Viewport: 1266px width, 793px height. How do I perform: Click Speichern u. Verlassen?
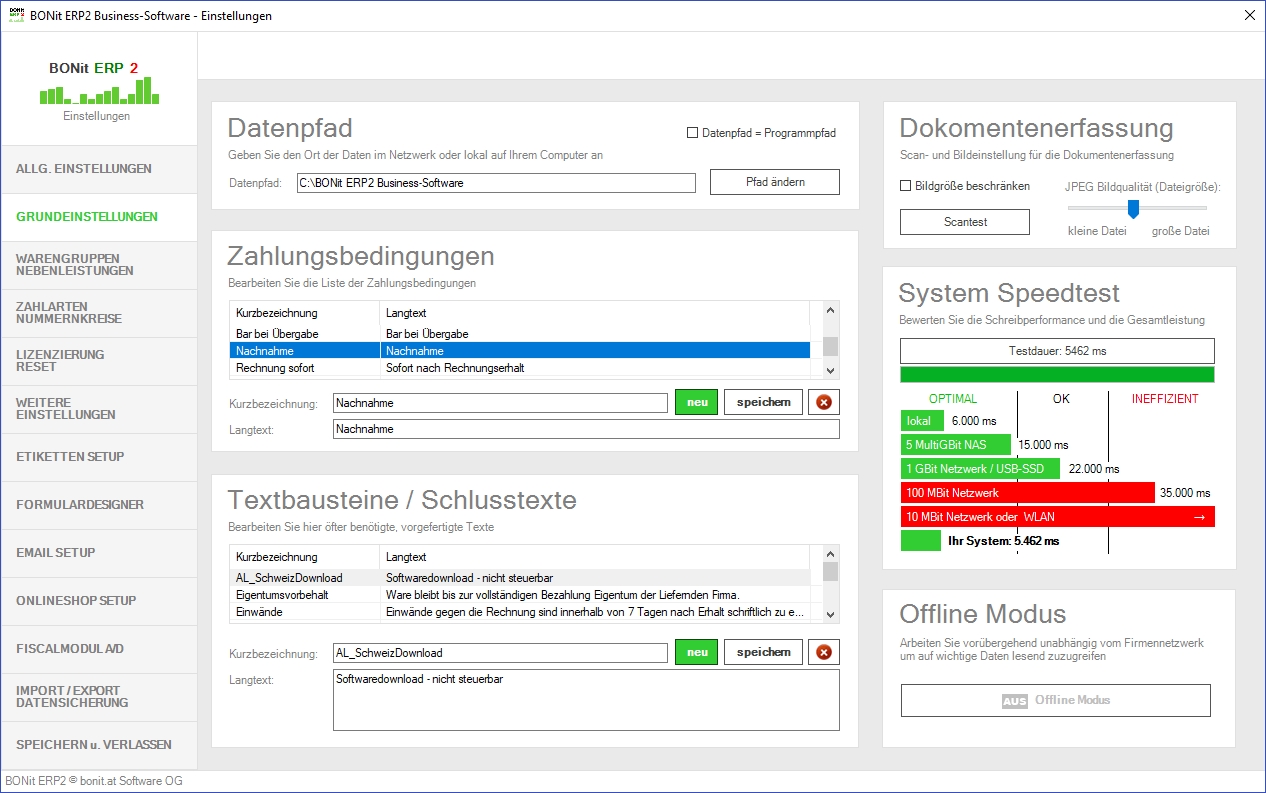click(99, 745)
